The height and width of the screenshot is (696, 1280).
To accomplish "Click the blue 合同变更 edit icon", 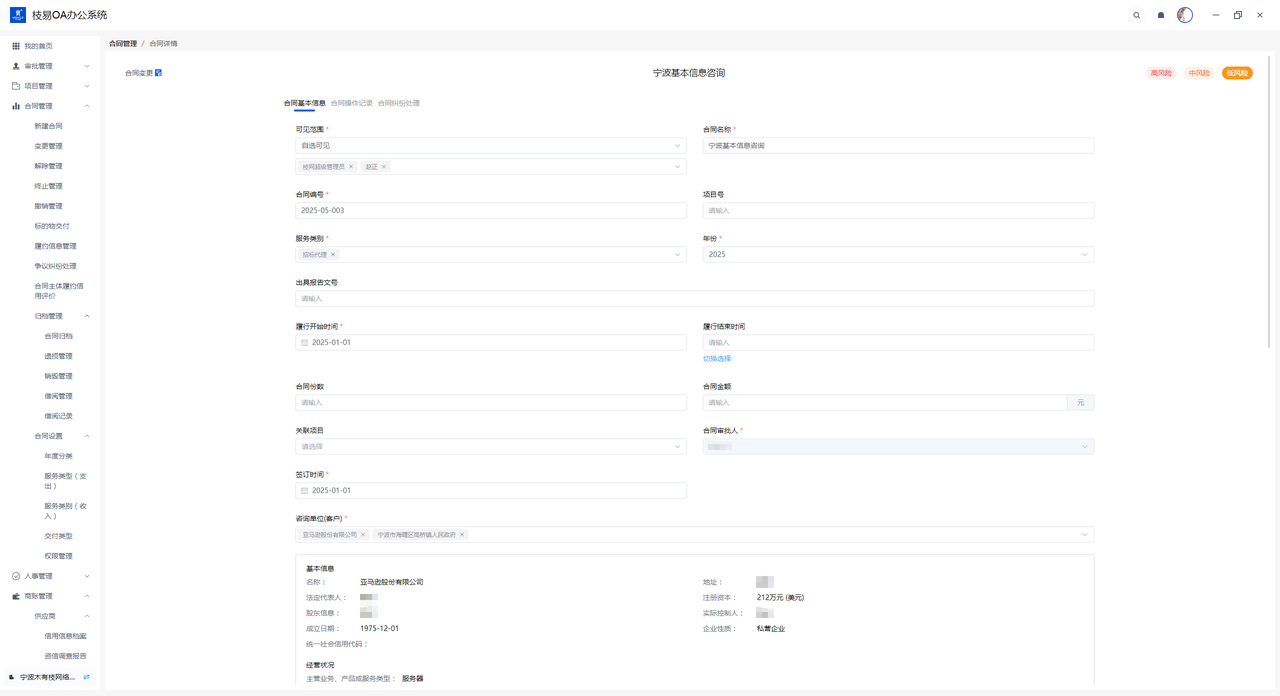I will (159, 73).
